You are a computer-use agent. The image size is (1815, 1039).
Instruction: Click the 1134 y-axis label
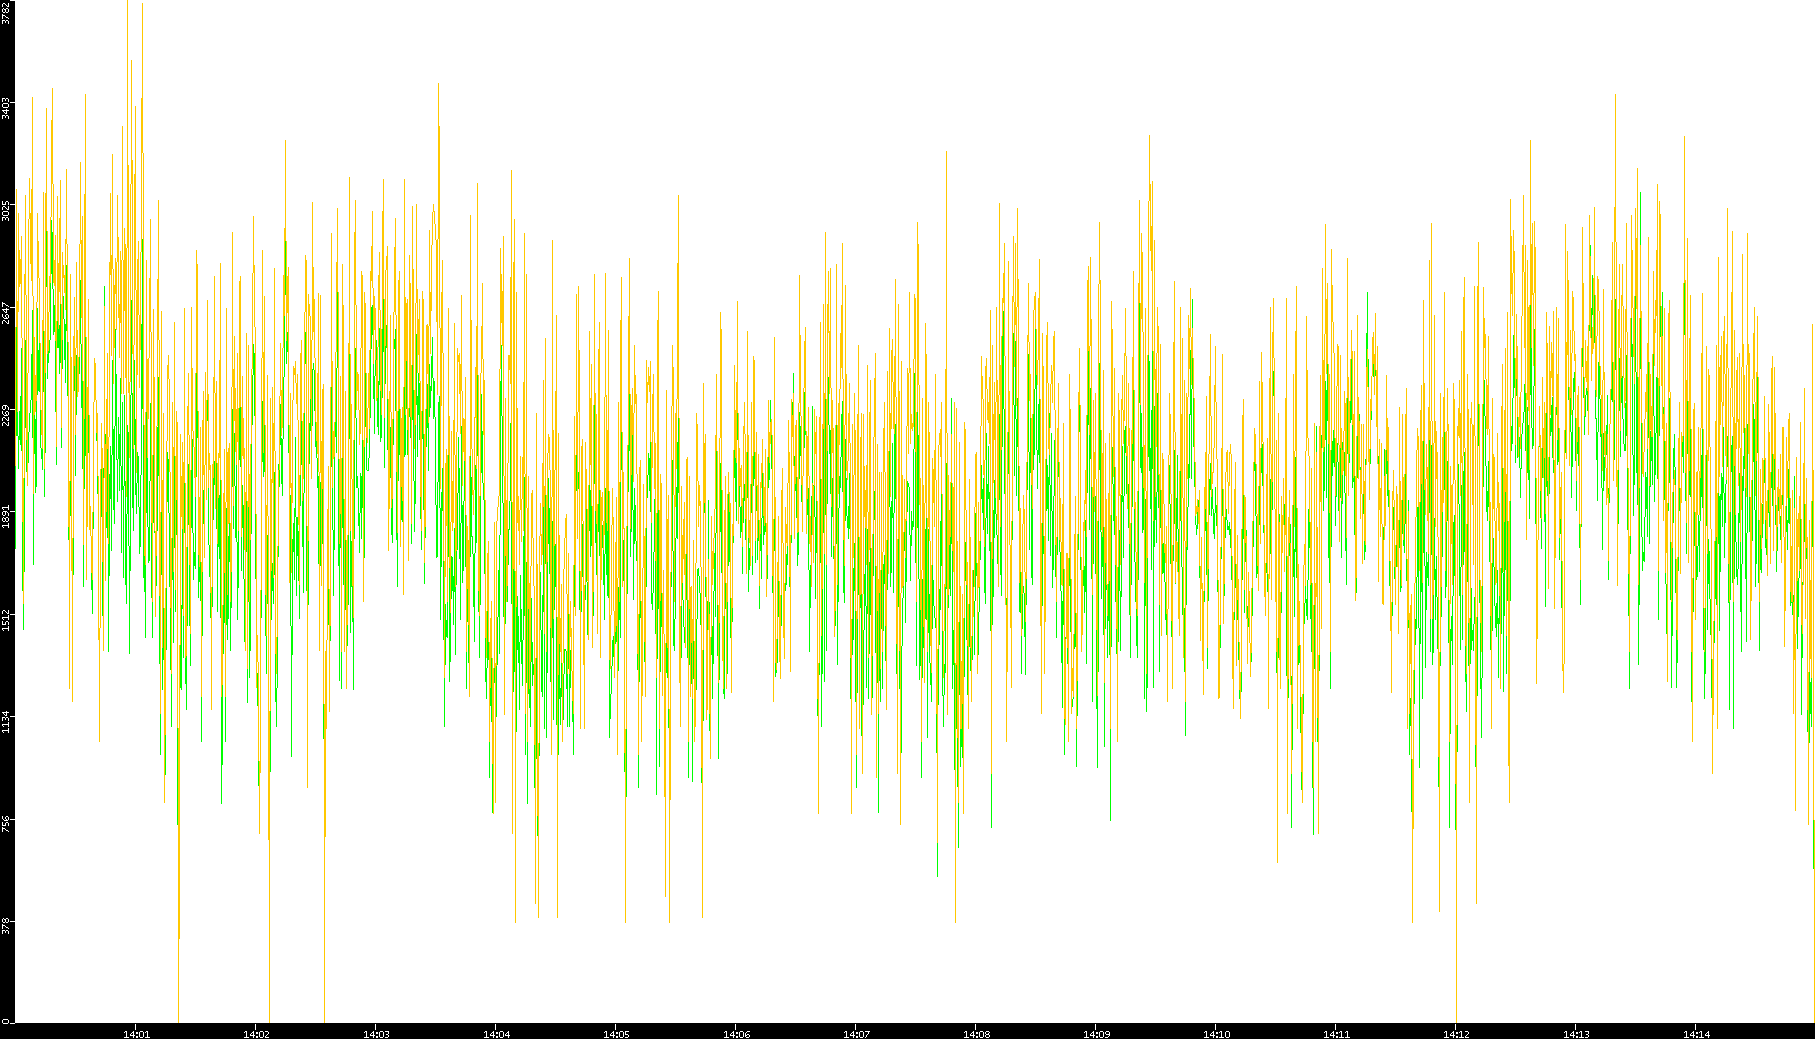click(6, 721)
